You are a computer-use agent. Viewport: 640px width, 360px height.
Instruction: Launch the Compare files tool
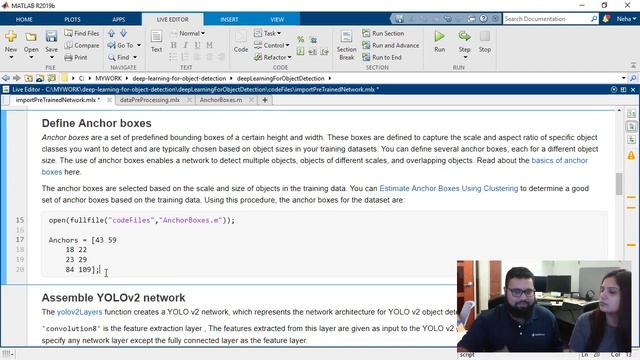[x=82, y=45]
